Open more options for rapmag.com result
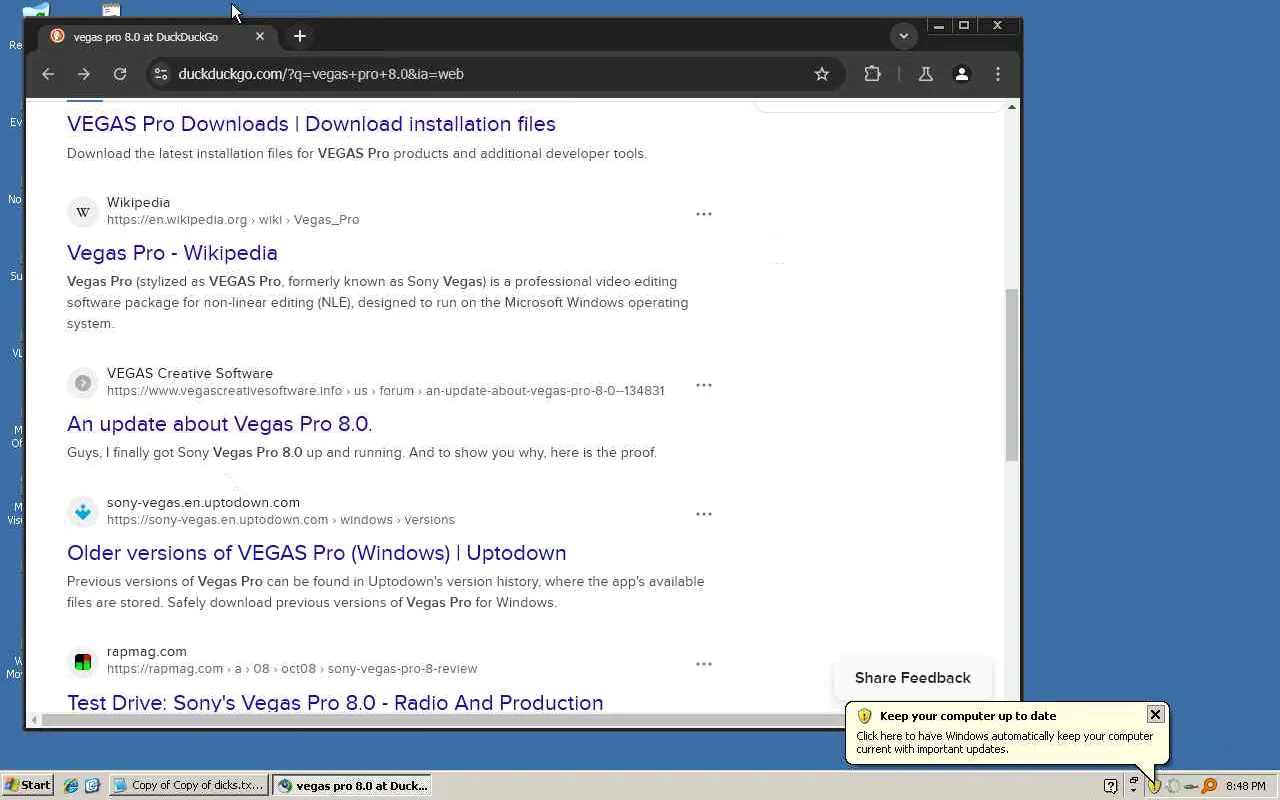 [704, 664]
